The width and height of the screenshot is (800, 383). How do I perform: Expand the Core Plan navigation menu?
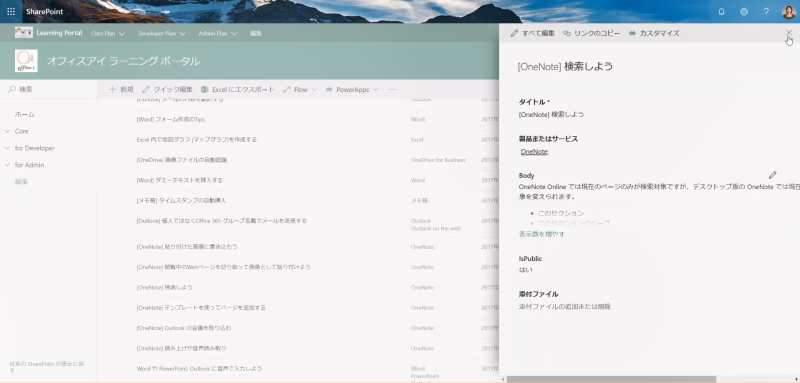tap(108, 33)
